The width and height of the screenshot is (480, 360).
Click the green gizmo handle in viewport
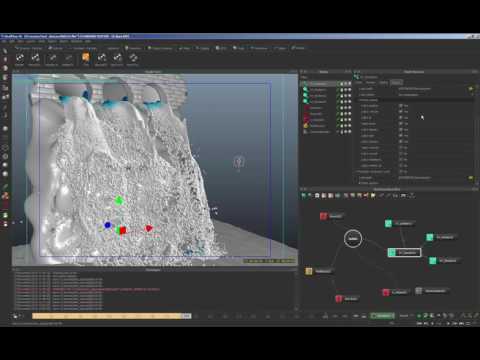119,200
